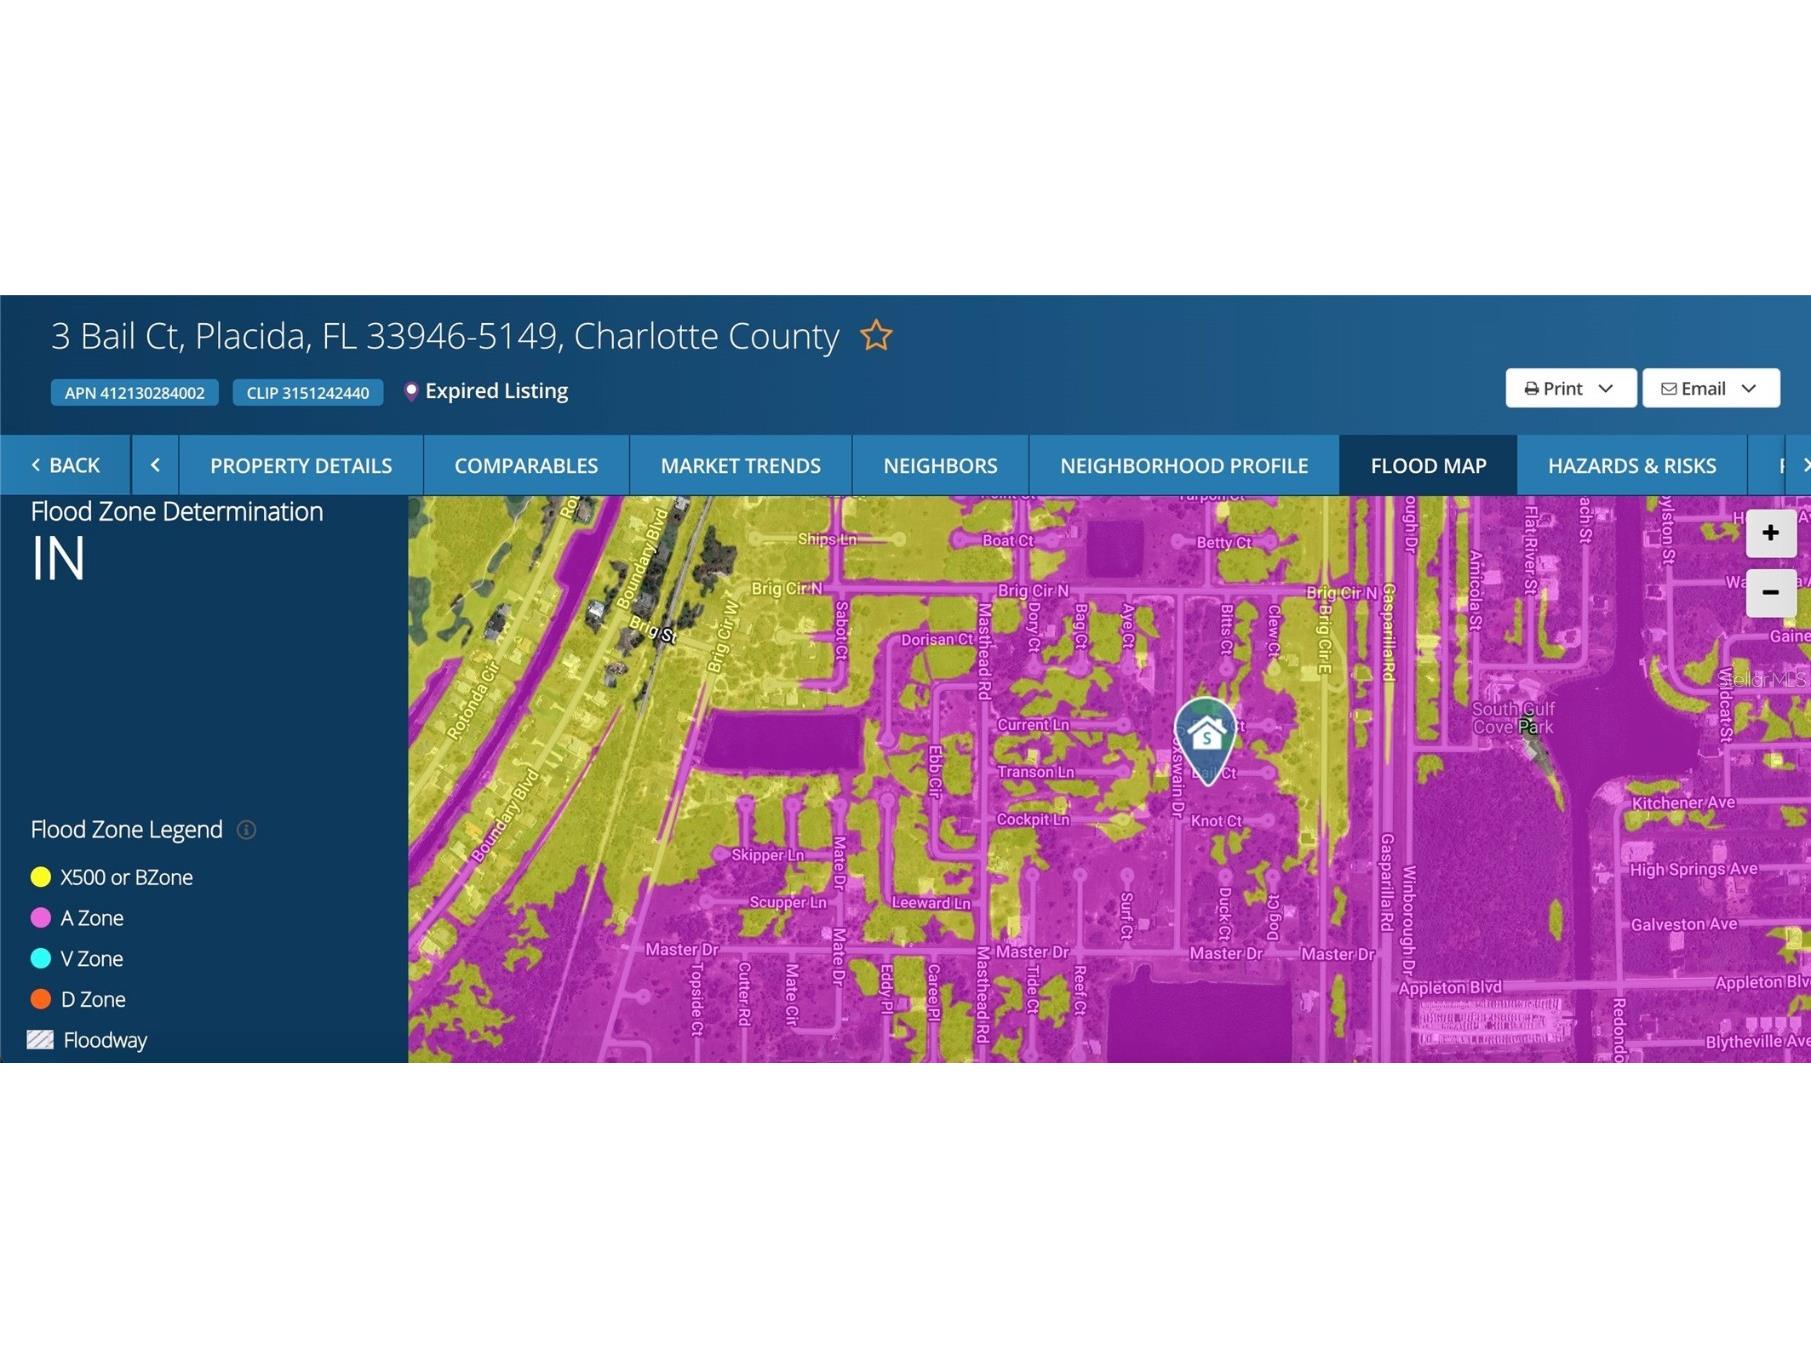Open the Print dropdown menu
Image resolution: width=1811 pixels, height=1358 pixels.
tap(1569, 389)
